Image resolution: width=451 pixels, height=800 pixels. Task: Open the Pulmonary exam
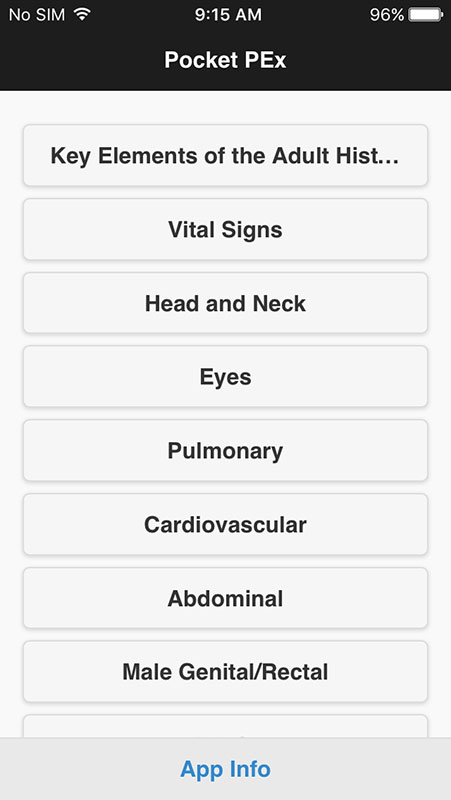click(225, 451)
